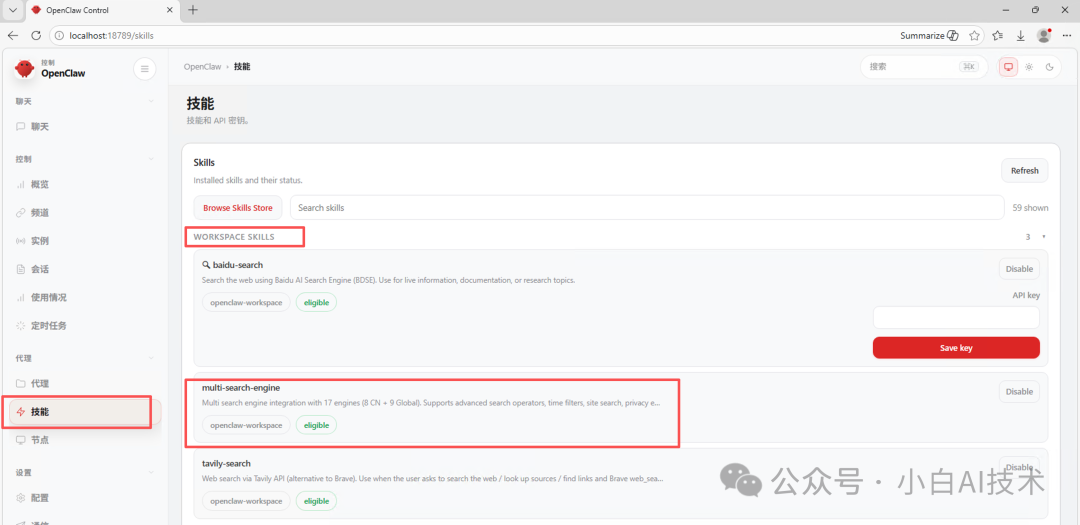The image size is (1080, 525).
Task: Open the browser downloads icon
Action: point(1021,35)
